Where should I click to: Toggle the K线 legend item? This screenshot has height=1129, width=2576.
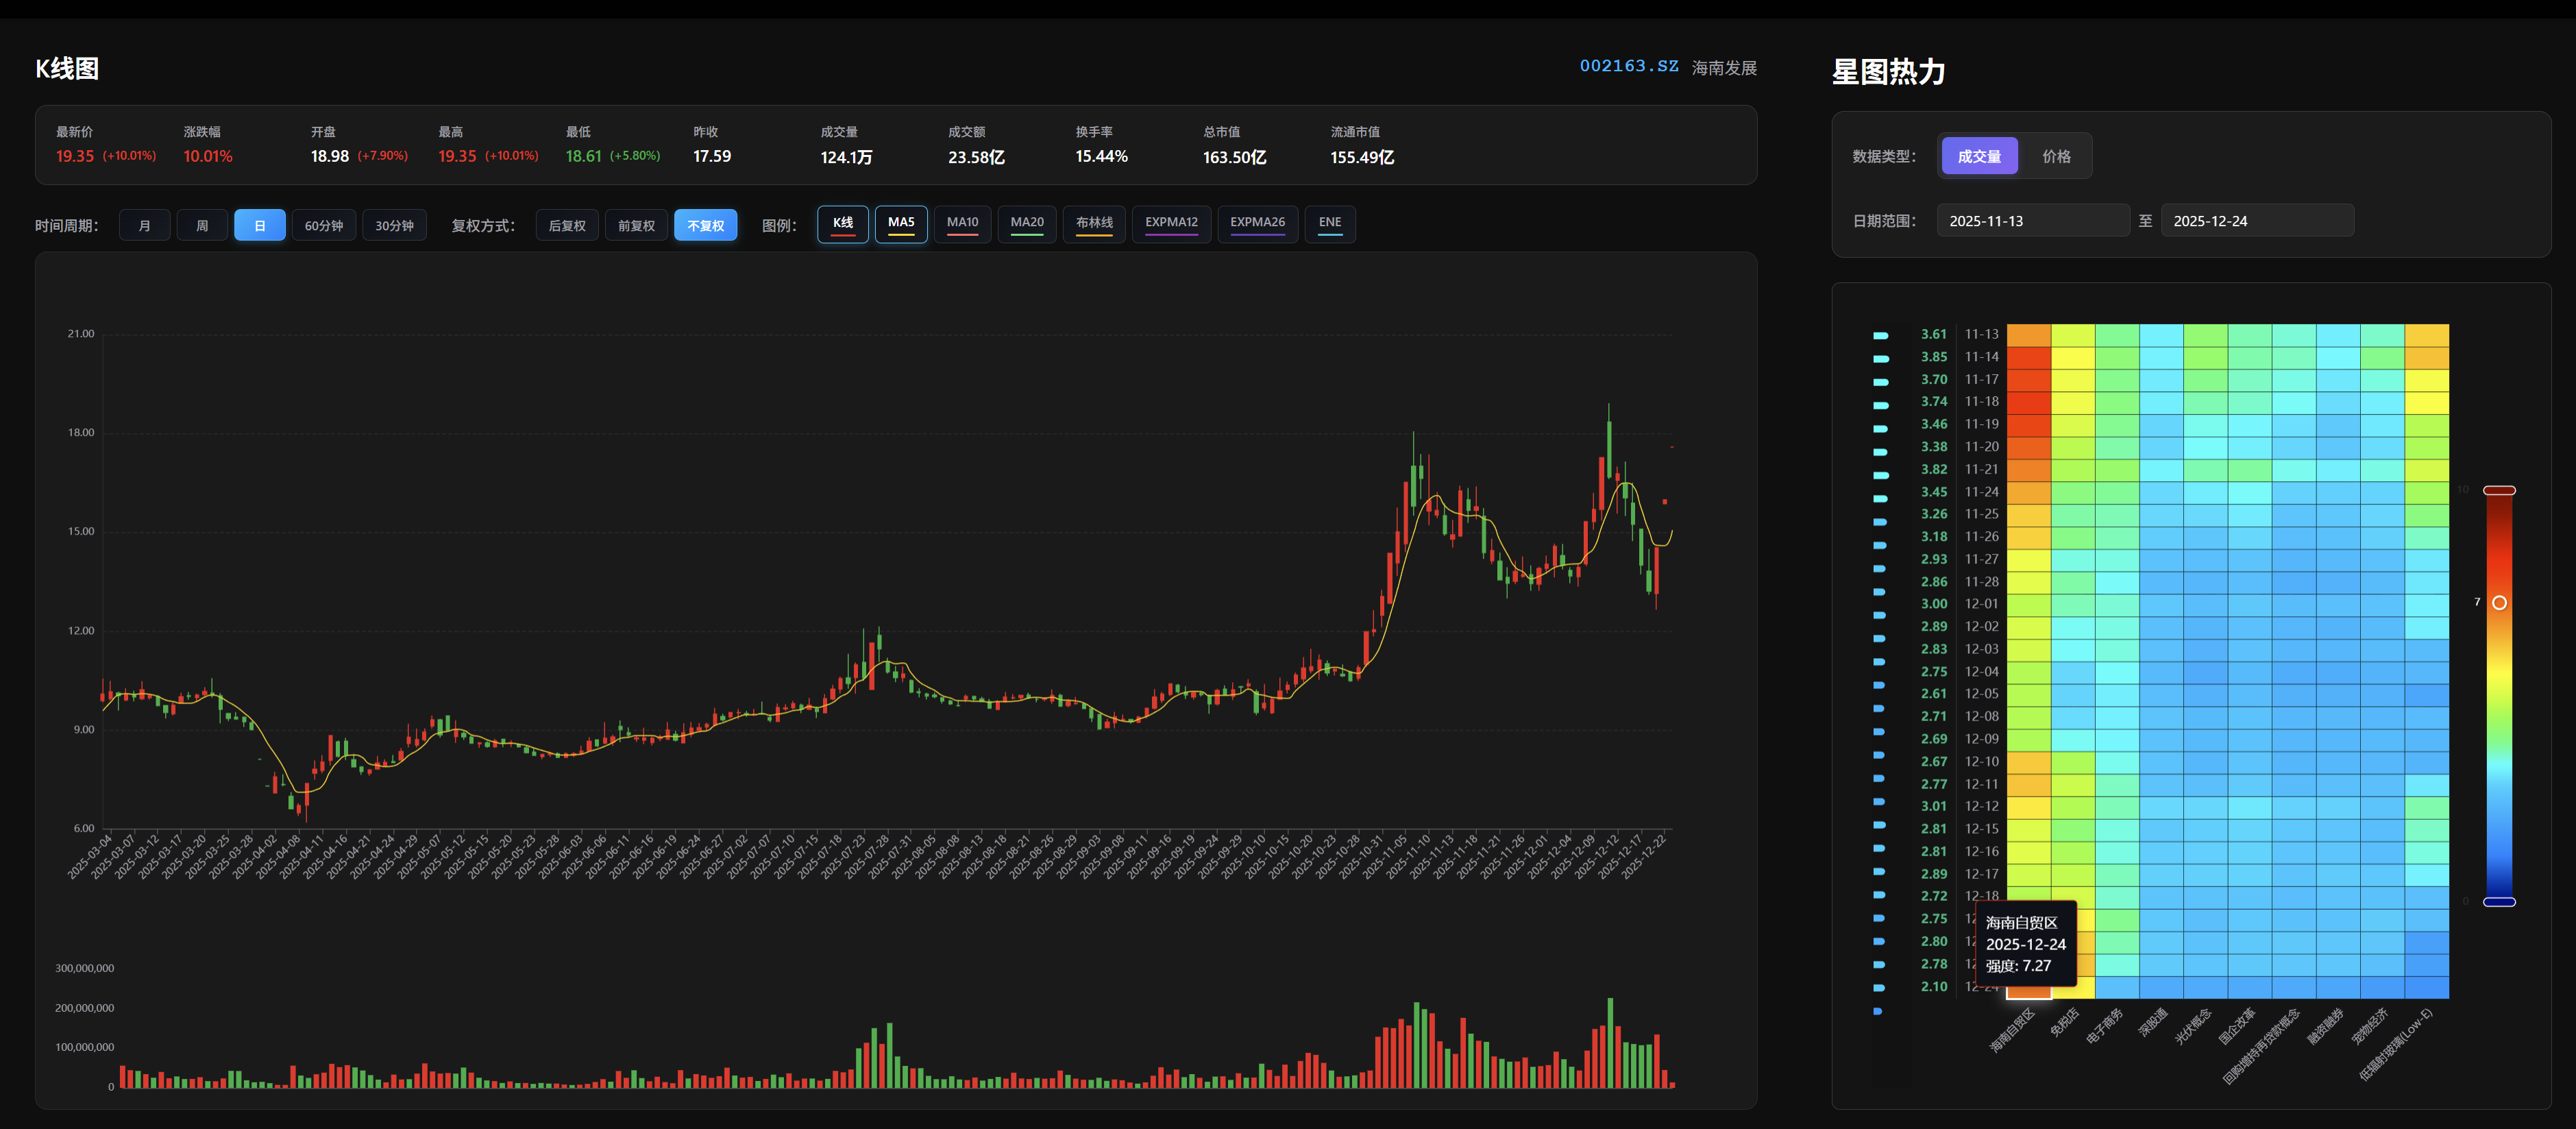click(842, 223)
